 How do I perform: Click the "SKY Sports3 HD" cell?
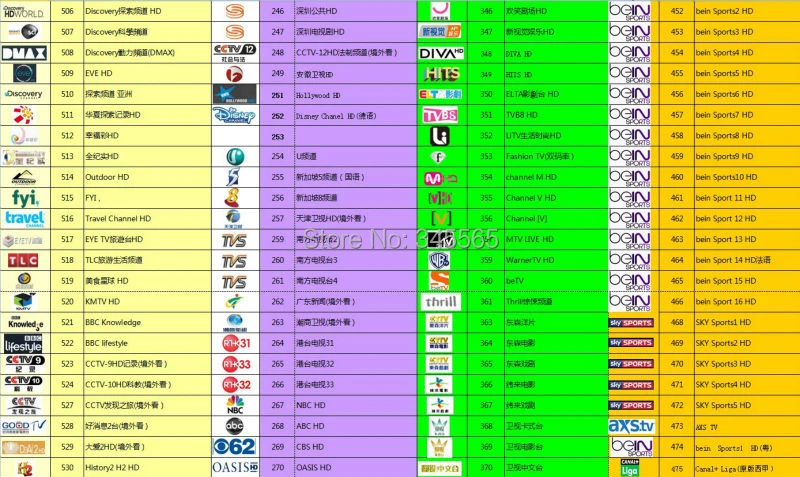pos(747,364)
